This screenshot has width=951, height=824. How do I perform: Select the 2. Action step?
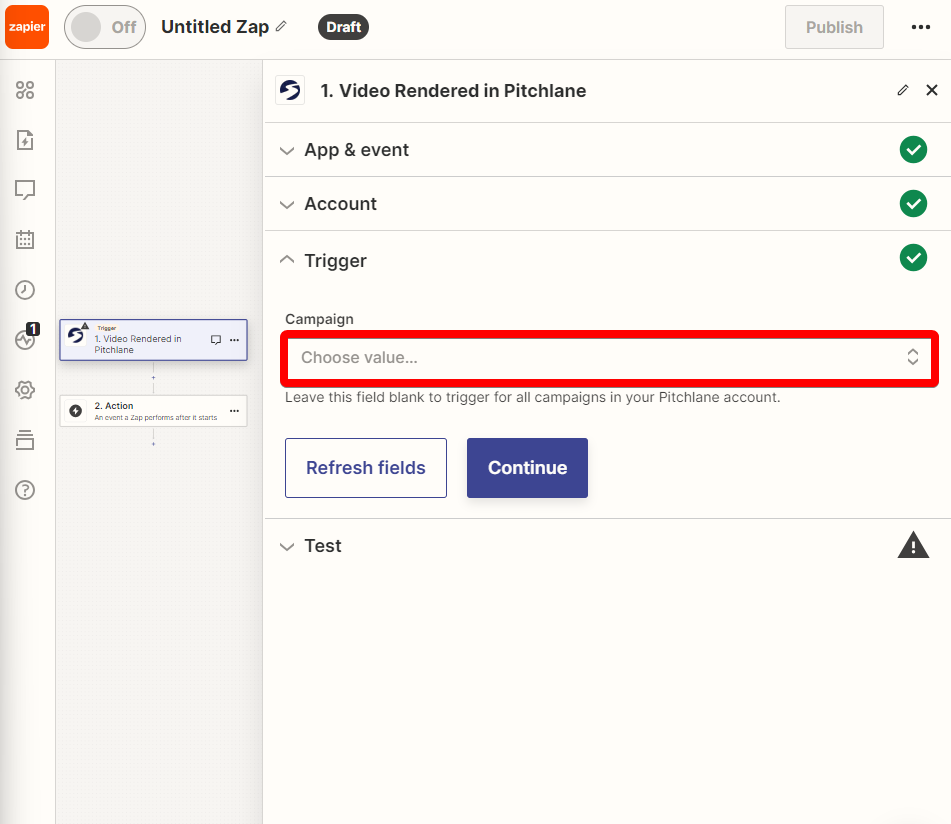click(x=153, y=411)
